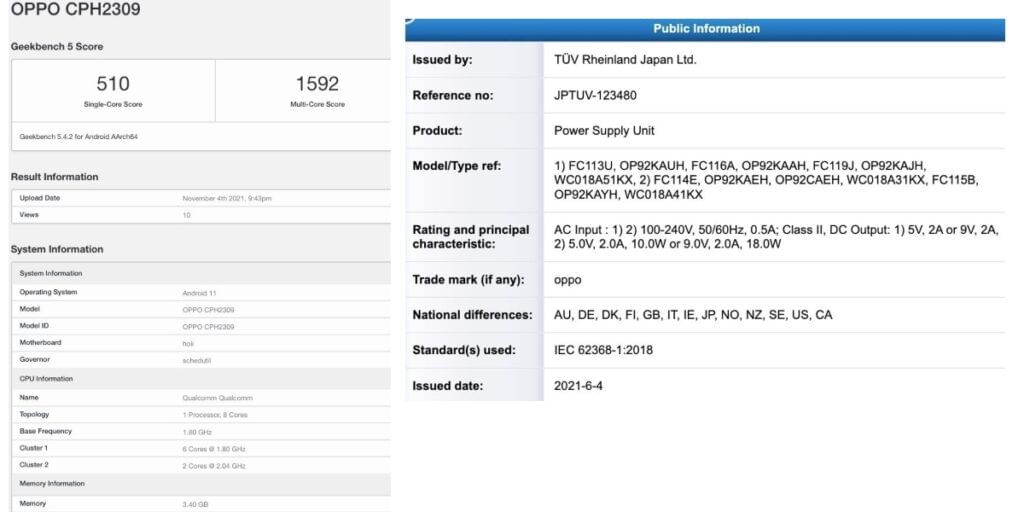Click the 2 Cores @ 2.04 GHz value
The width and height of the screenshot is (1024, 512).
click(214, 466)
